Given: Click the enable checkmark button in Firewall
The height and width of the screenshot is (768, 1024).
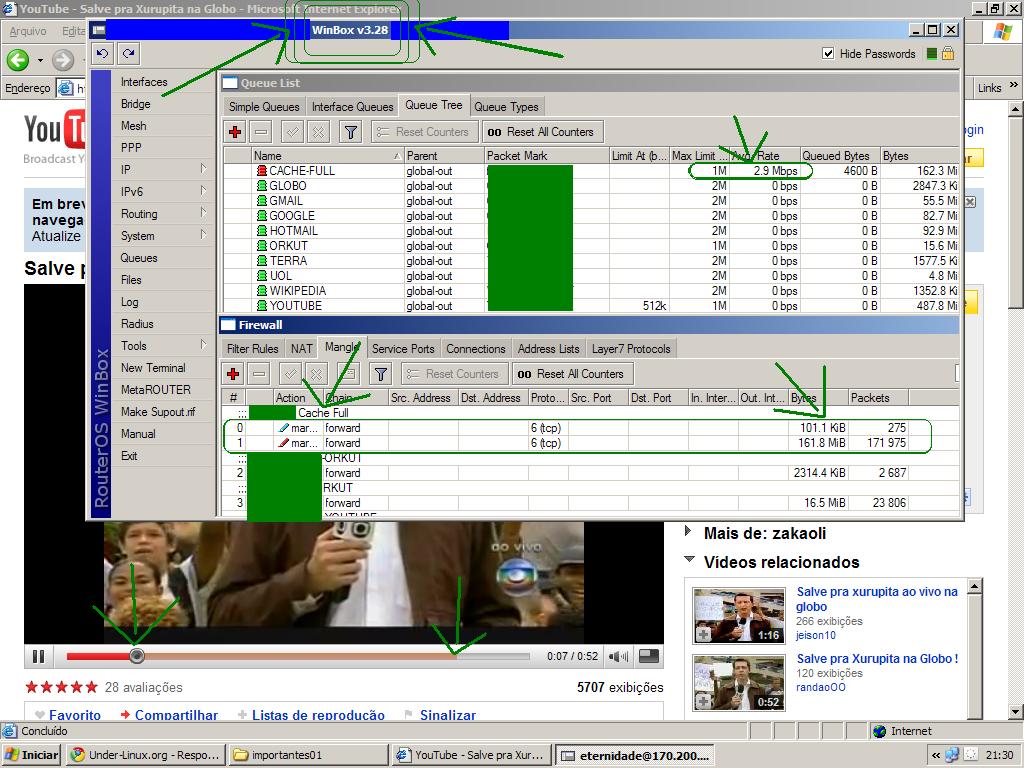Looking at the screenshot, I should pos(290,374).
